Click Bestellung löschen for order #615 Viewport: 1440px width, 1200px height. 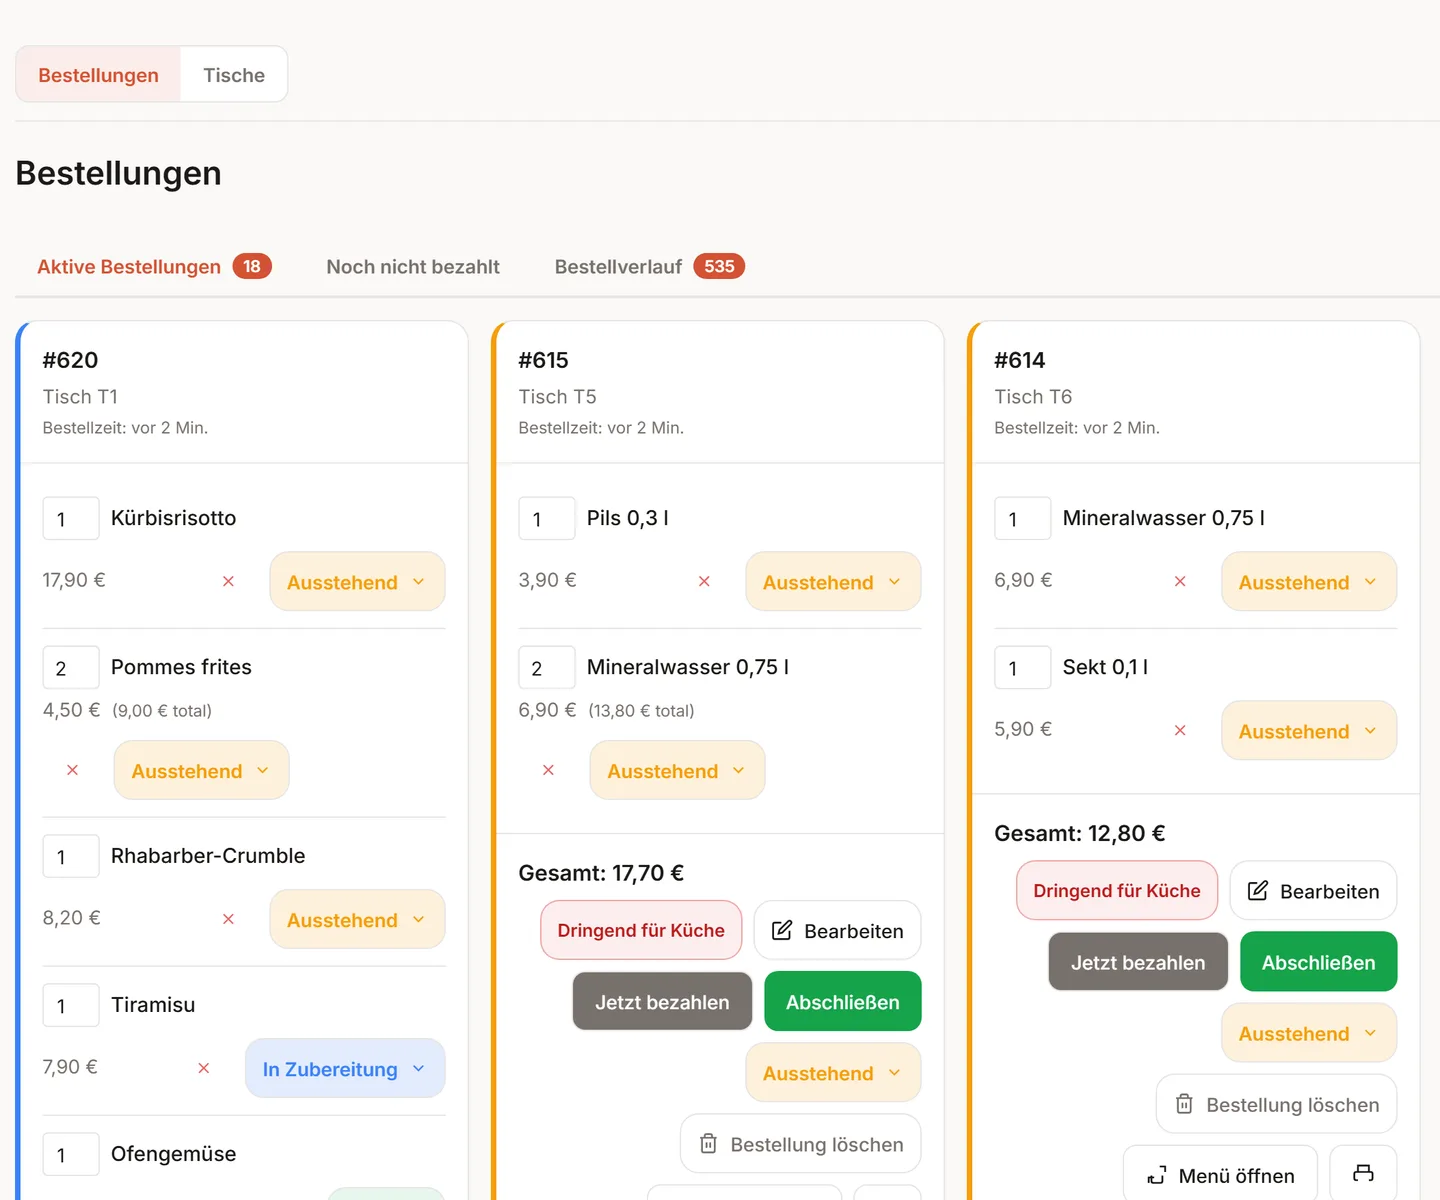click(801, 1143)
